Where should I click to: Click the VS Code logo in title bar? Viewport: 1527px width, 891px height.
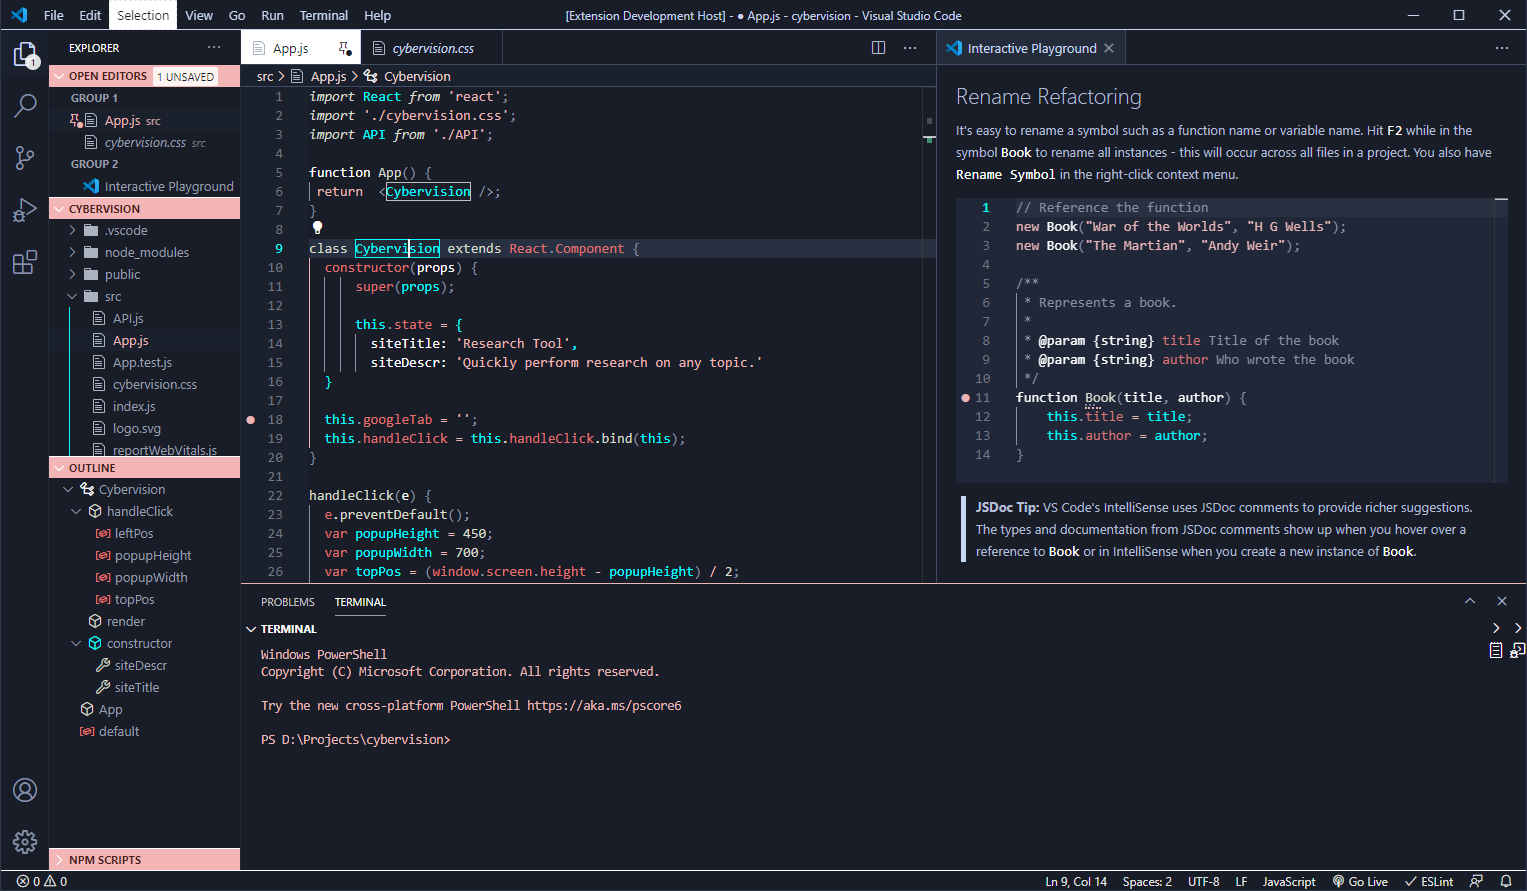click(x=19, y=15)
